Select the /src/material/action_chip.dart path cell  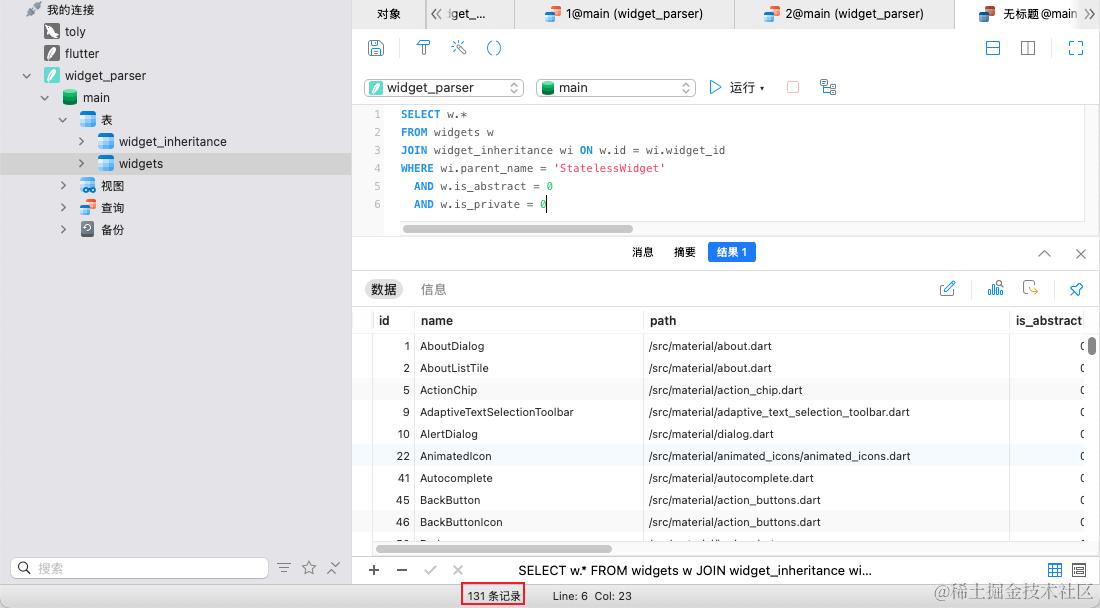[826, 390]
